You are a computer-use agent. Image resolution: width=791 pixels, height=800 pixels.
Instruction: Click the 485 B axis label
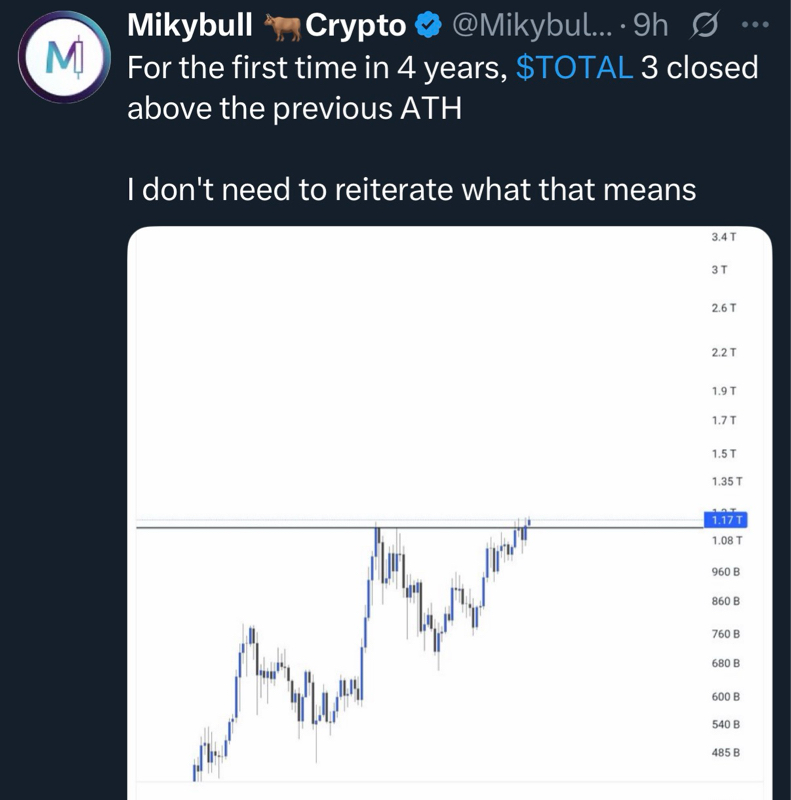(x=725, y=752)
